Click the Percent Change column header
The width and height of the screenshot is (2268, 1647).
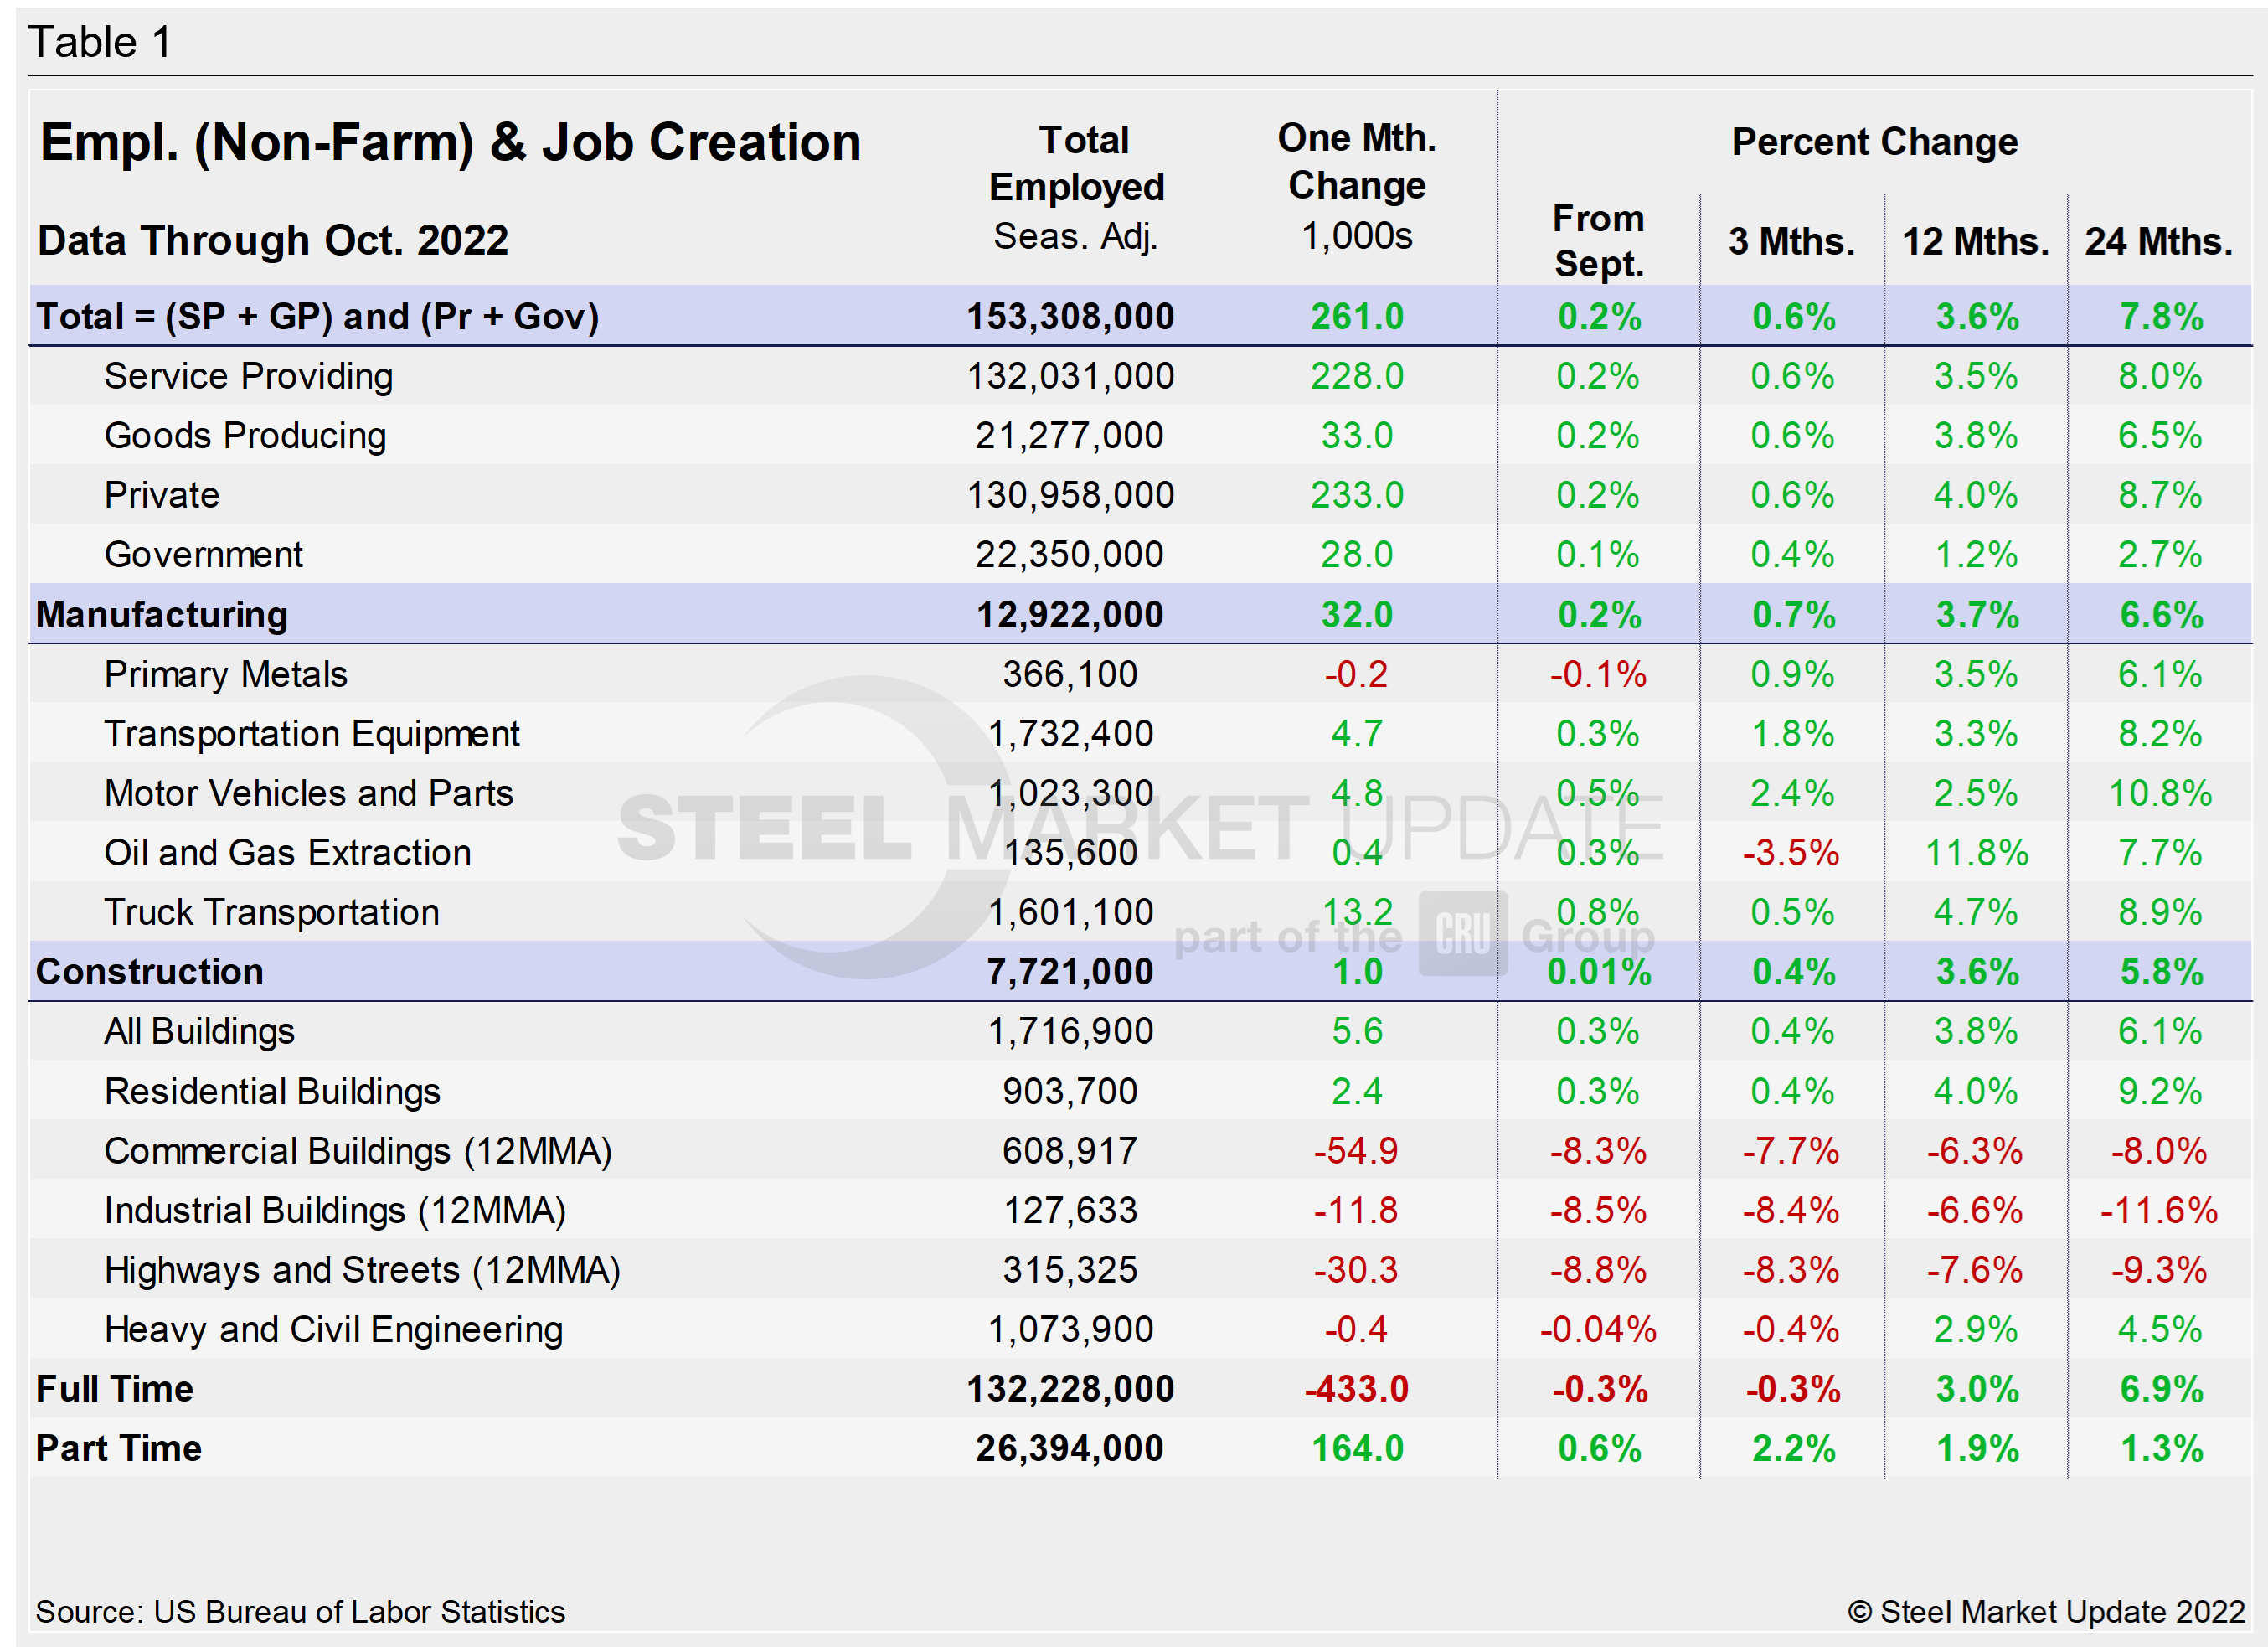click(x=1874, y=142)
